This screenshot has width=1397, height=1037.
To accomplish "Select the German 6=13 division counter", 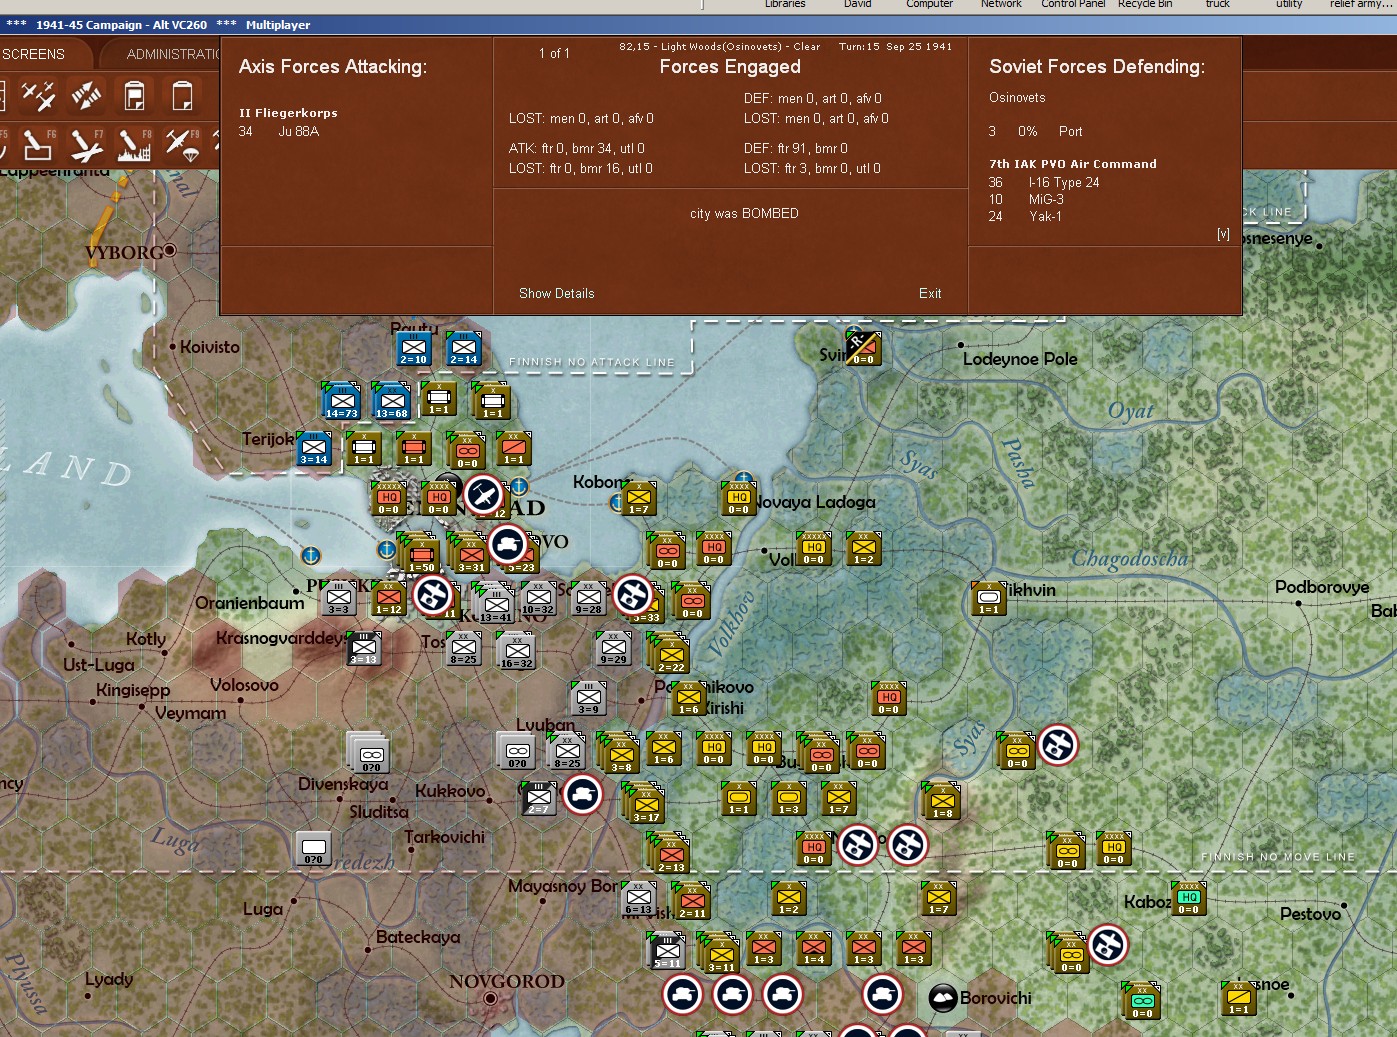I will tap(638, 898).
